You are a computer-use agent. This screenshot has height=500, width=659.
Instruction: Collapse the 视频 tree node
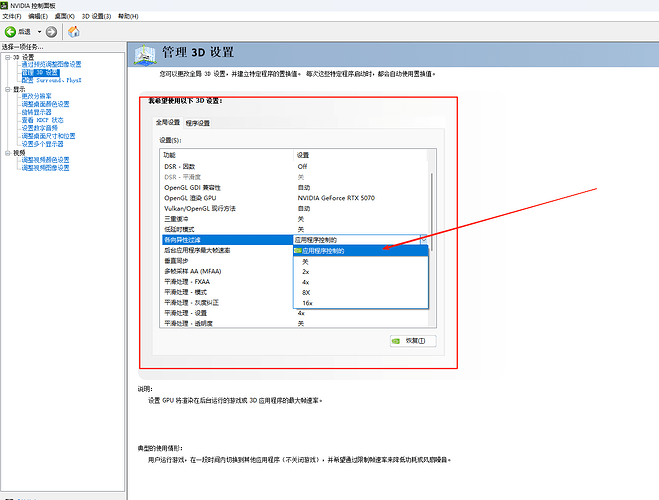click(8, 153)
